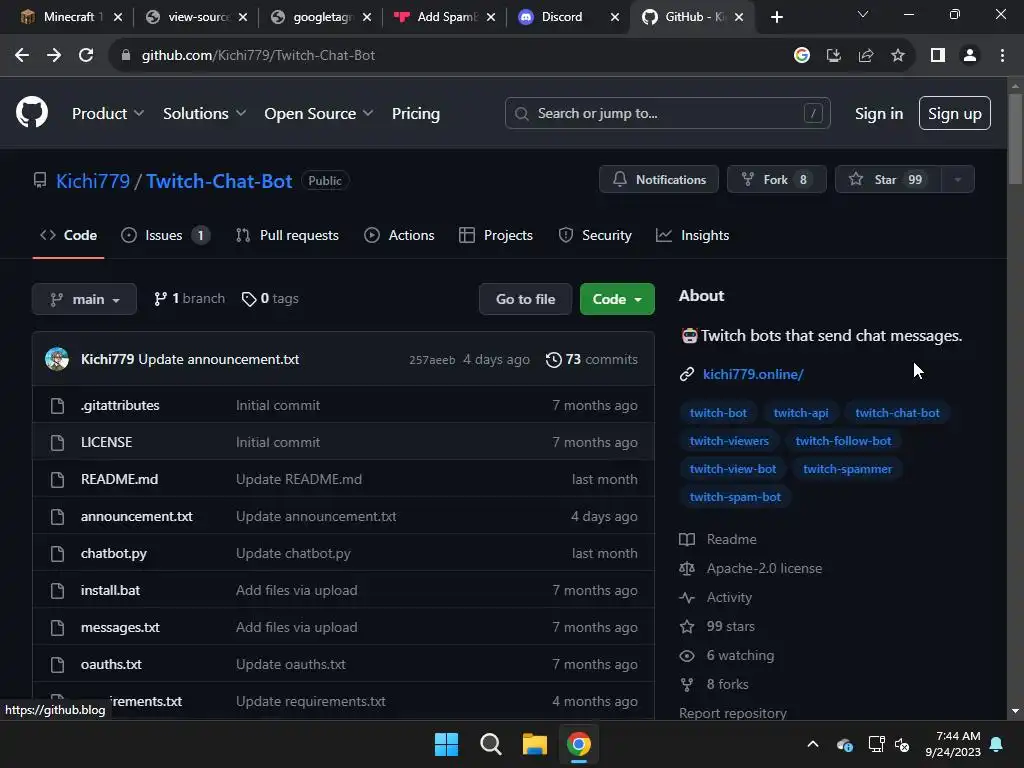Click the Windows Start button
This screenshot has height=768, width=1024.
click(x=447, y=744)
